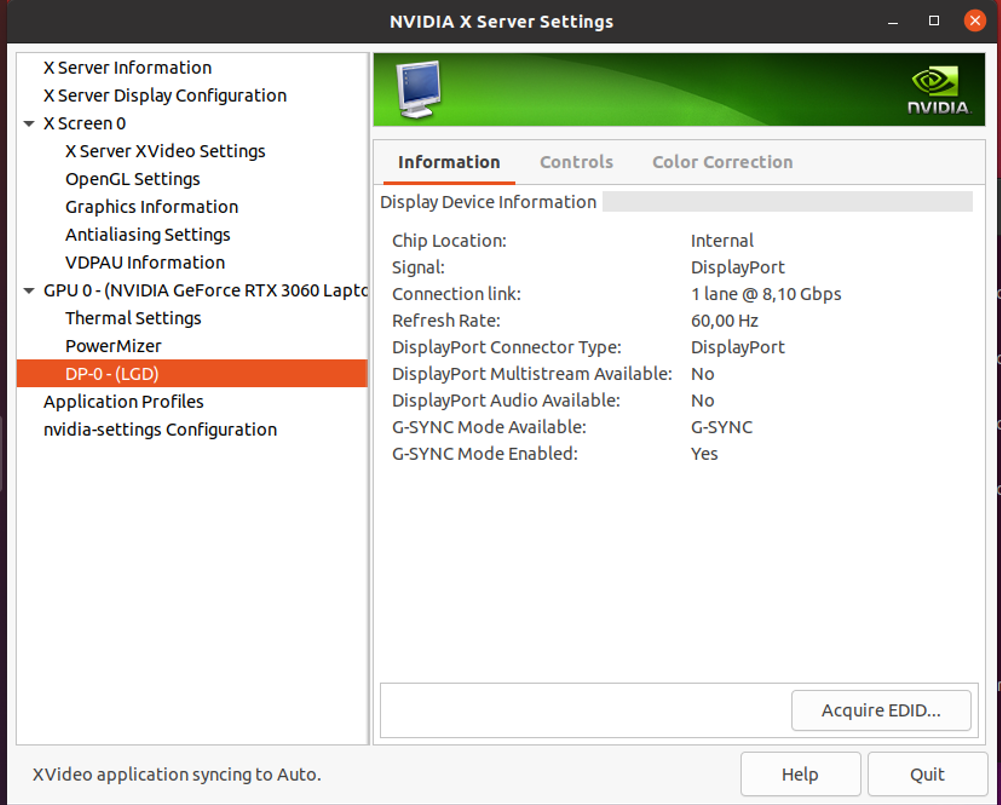The width and height of the screenshot is (1001, 805).
Task: Click the monitor icon in the green banner
Action: 419,89
